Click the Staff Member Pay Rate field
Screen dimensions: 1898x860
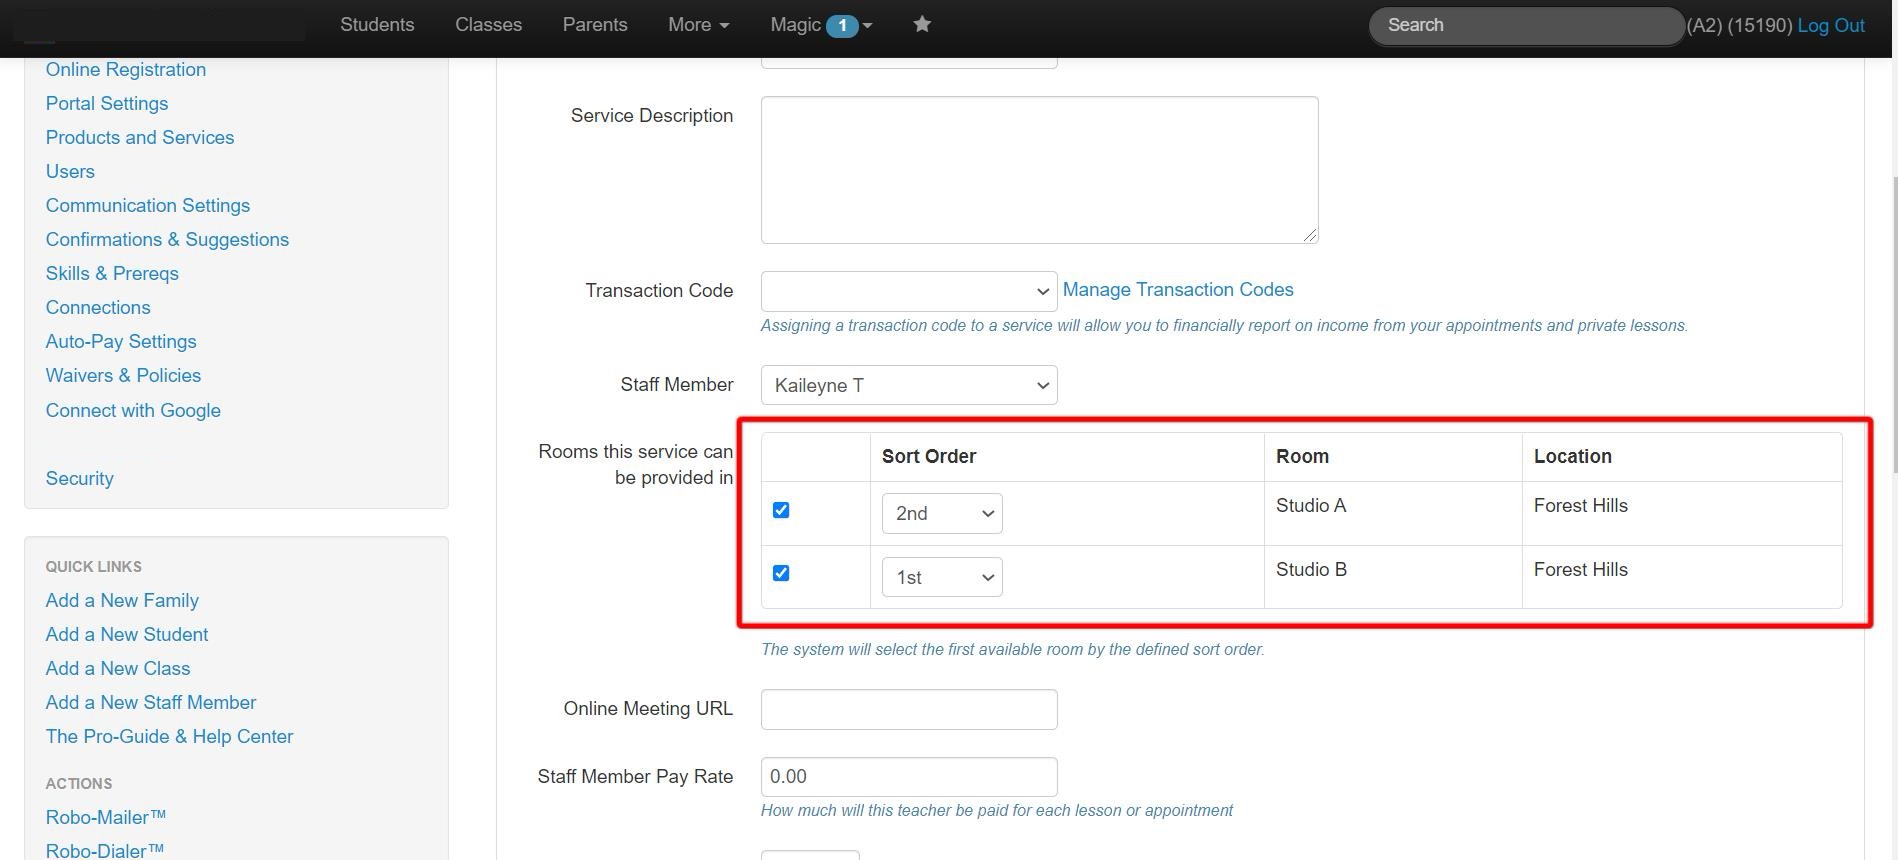909,777
